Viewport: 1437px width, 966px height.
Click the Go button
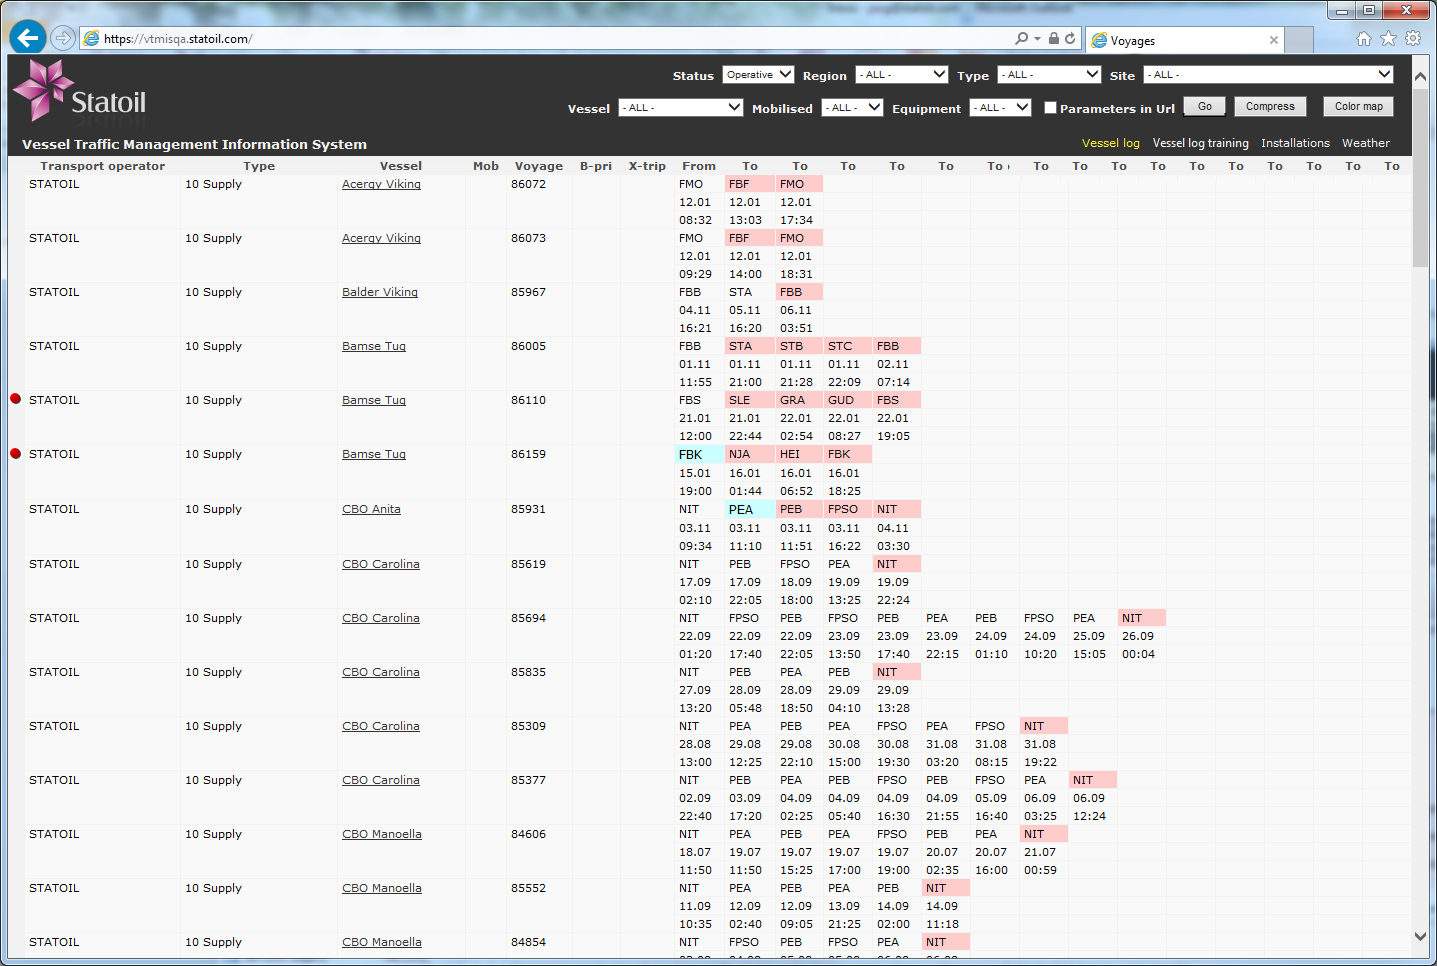coord(1205,107)
